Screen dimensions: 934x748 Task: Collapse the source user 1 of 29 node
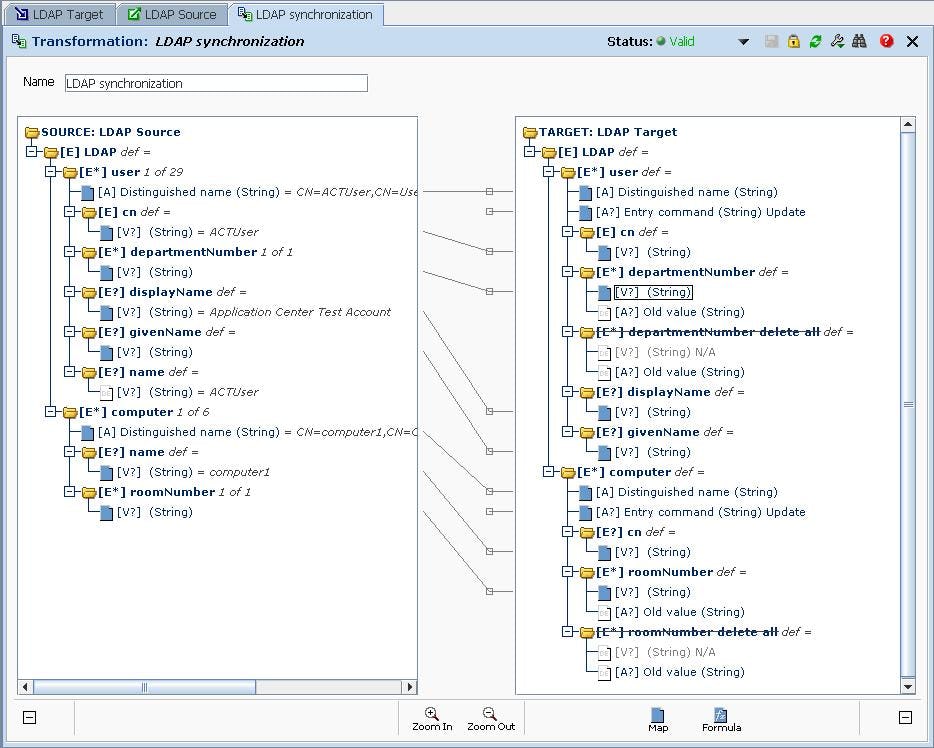click(51, 172)
